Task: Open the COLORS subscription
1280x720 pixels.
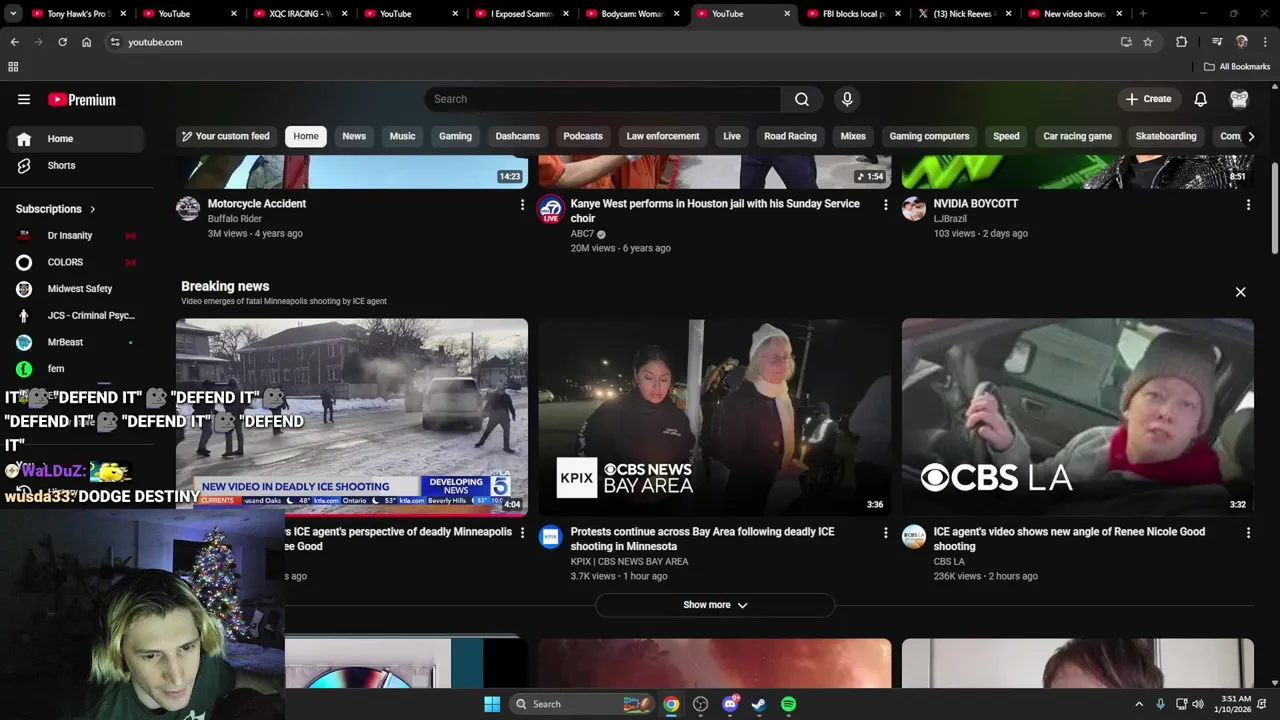Action: point(78,262)
